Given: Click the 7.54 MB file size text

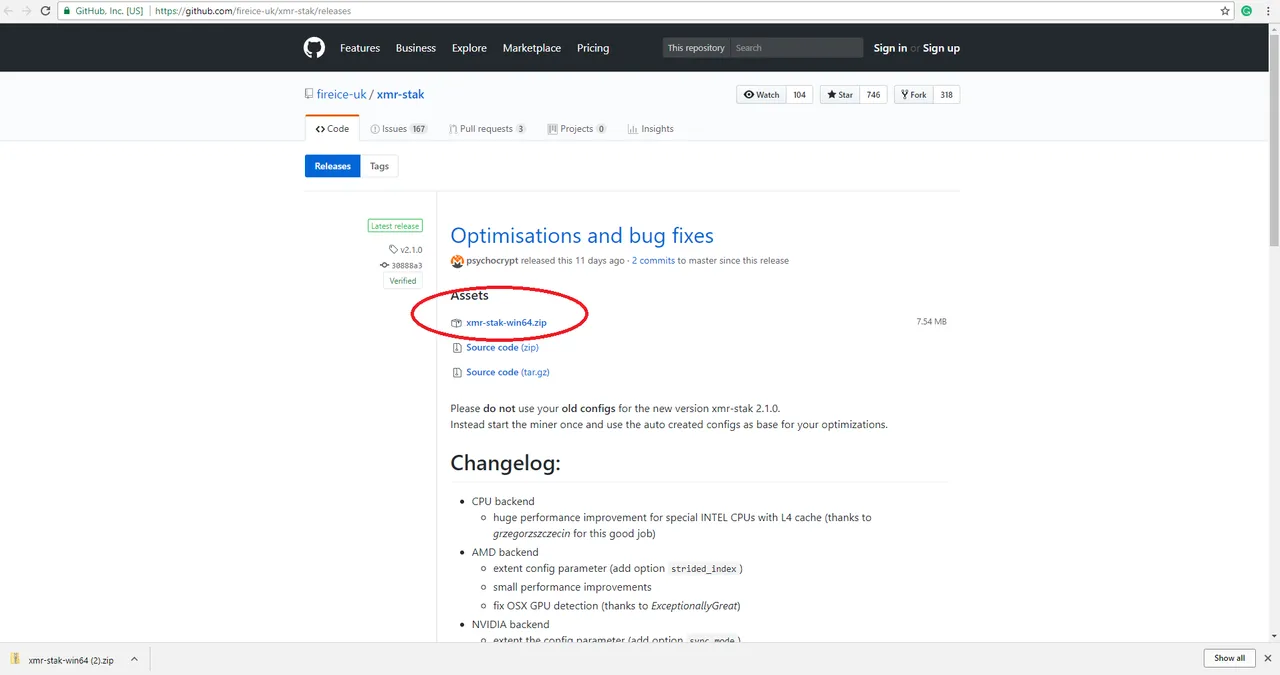Looking at the screenshot, I should coord(931,322).
